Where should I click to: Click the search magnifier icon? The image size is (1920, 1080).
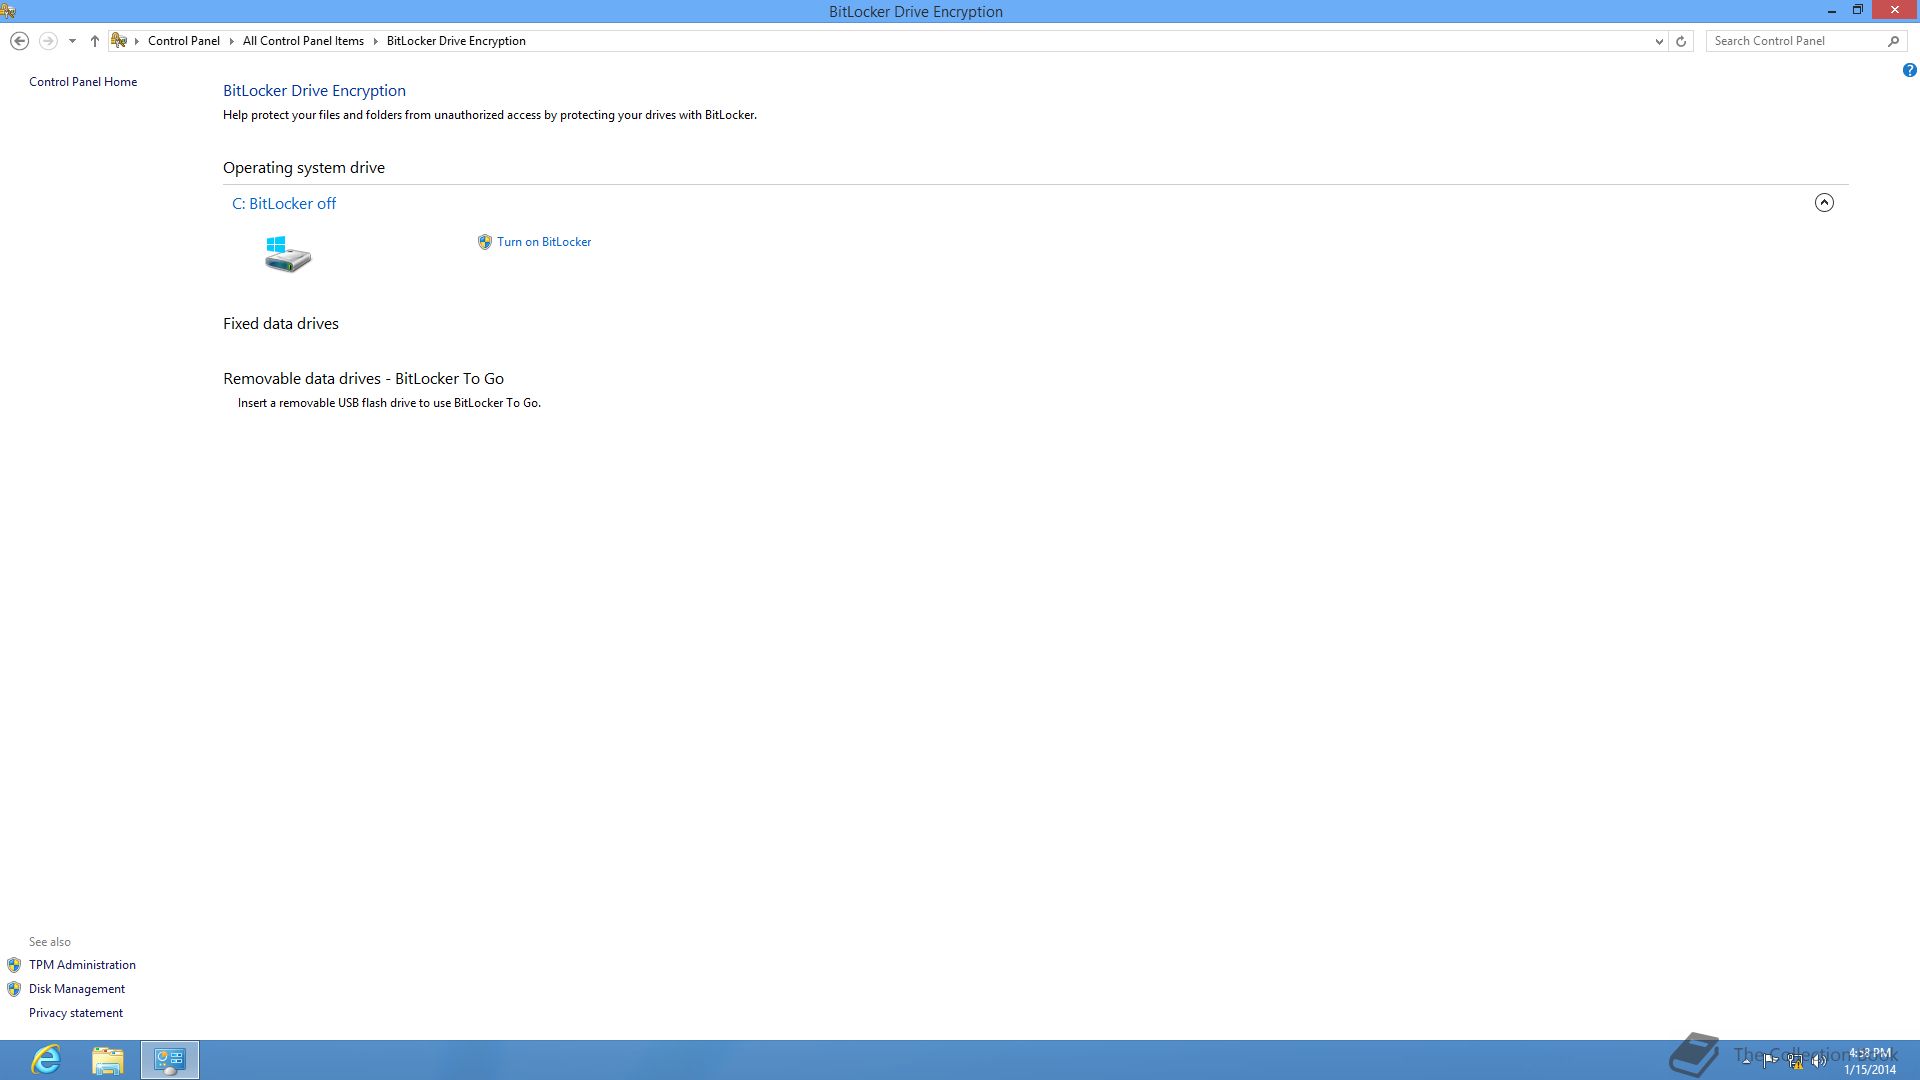pos(1893,41)
